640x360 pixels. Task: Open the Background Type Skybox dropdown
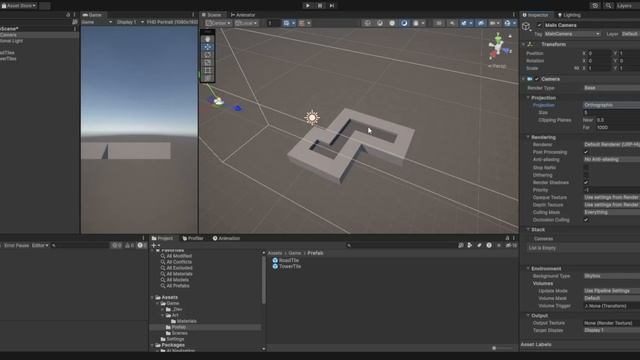pyautogui.click(x=611, y=276)
